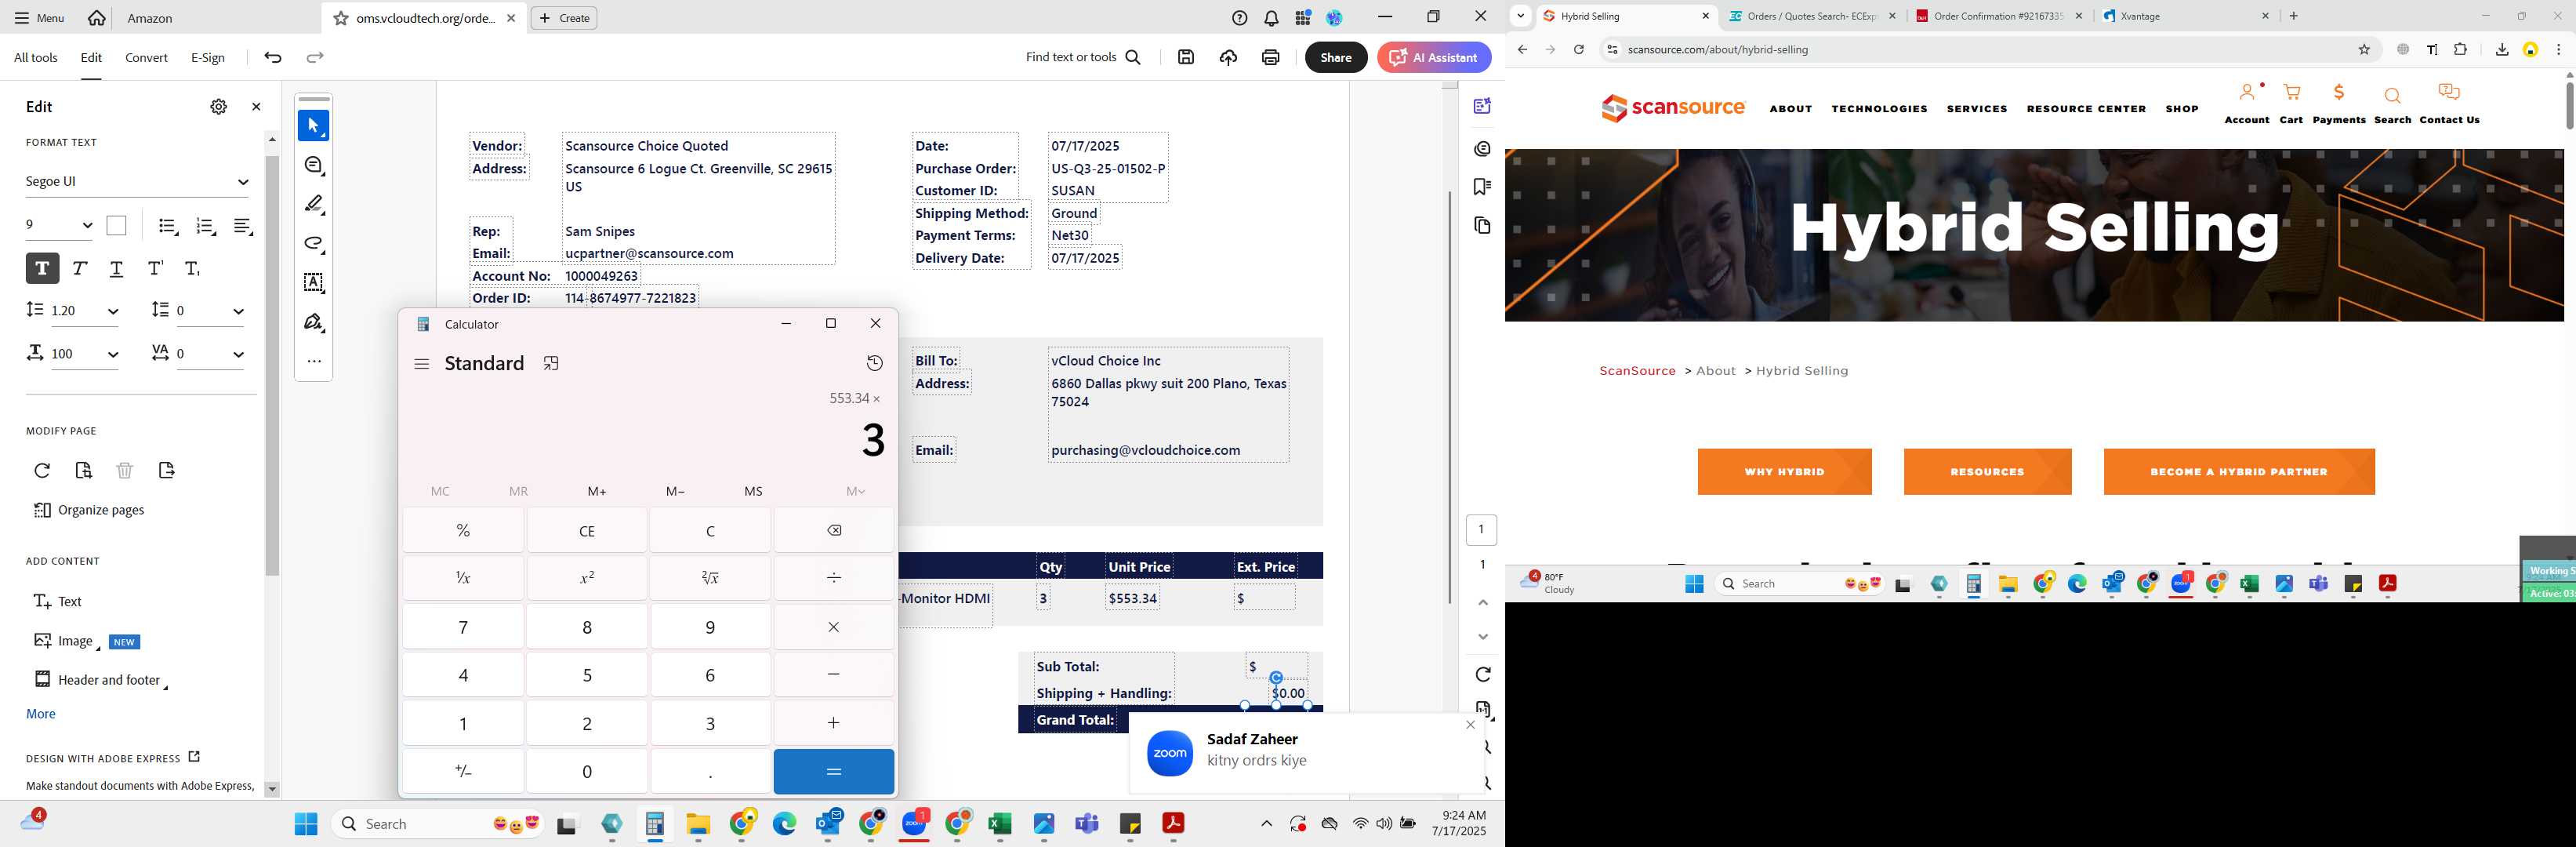Image resolution: width=2576 pixels, height=847 pixels.
Task: Click the upload to cloud icon
Action: [1228, 58]
